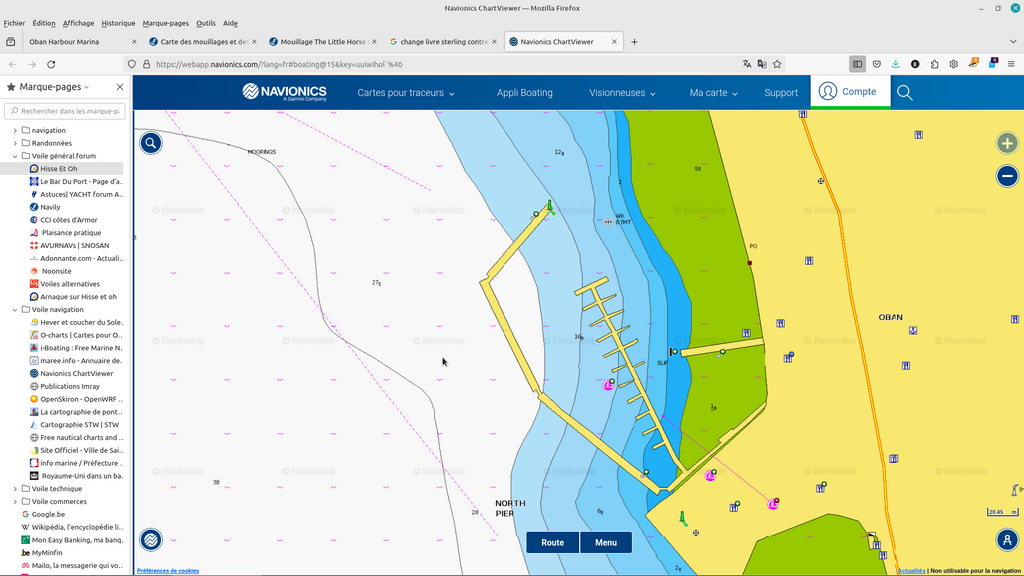Open the Support link
Viewport: 1024px width, 576px height.
781,93
